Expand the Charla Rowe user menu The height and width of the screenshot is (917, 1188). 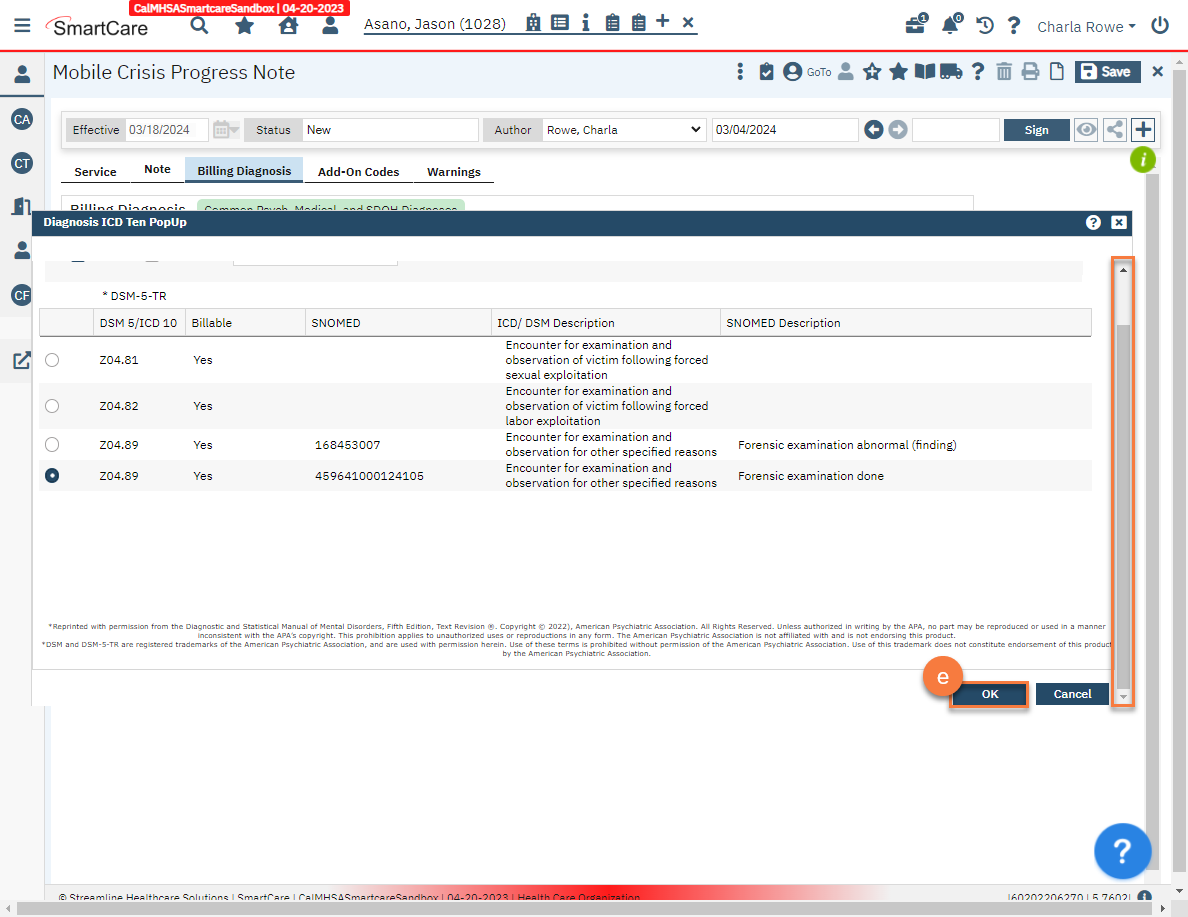(x=1086, y=27)
